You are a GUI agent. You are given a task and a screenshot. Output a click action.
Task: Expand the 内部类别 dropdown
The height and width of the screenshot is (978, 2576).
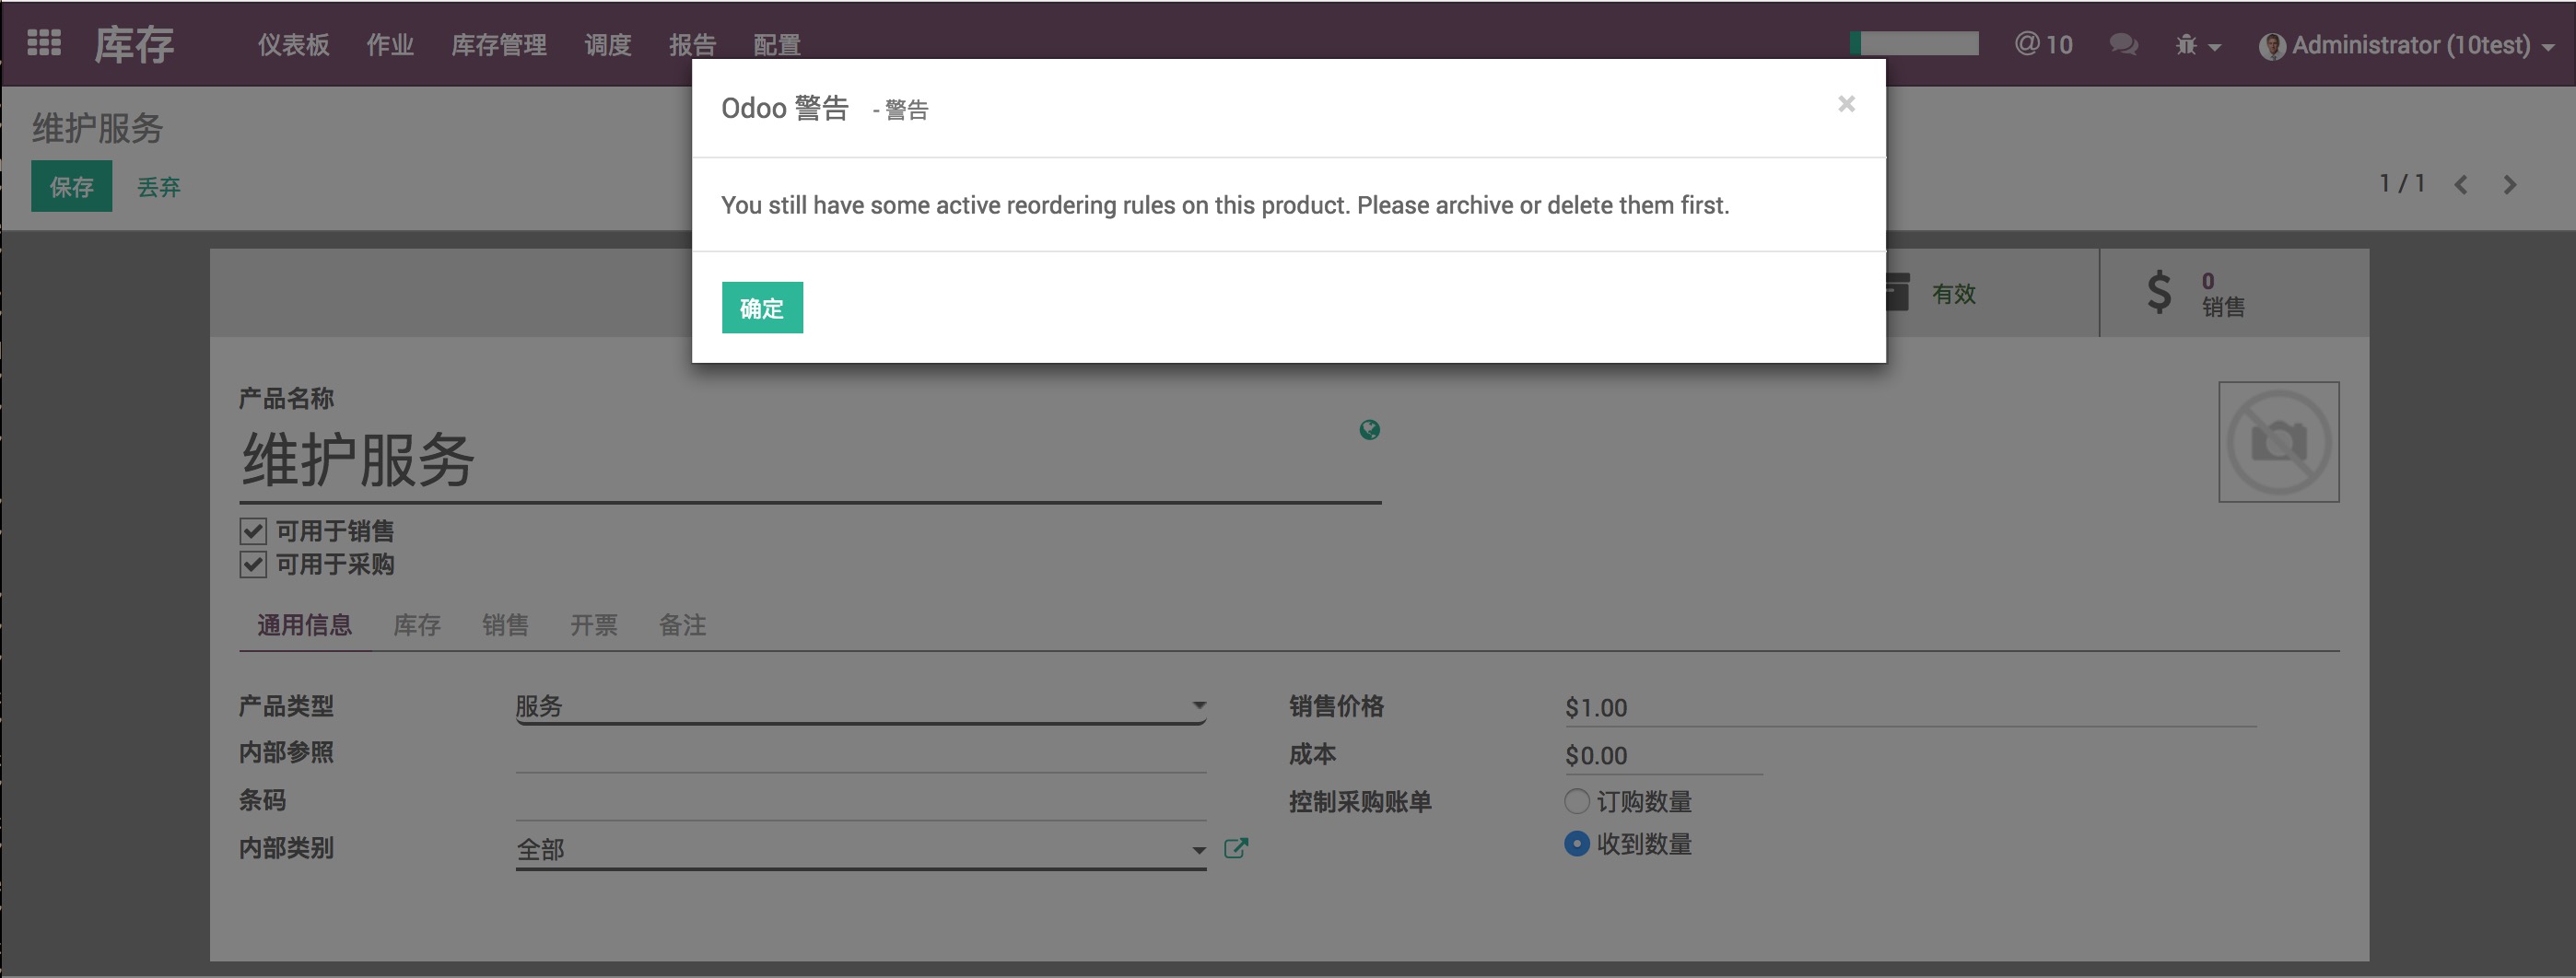(1199, 848)
